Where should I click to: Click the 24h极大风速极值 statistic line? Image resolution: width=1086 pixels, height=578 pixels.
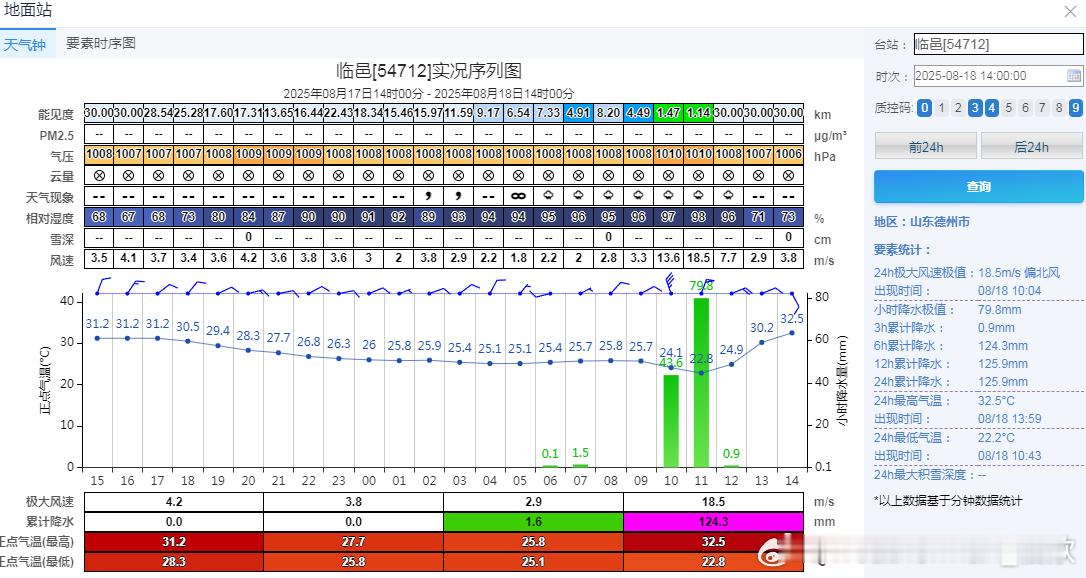967,273
